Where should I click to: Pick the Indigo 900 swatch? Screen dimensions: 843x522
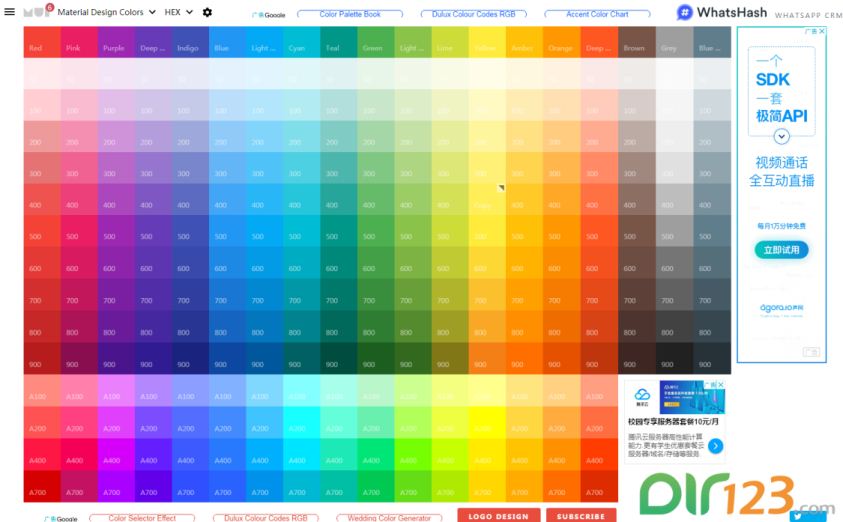[x=190, y=358]
